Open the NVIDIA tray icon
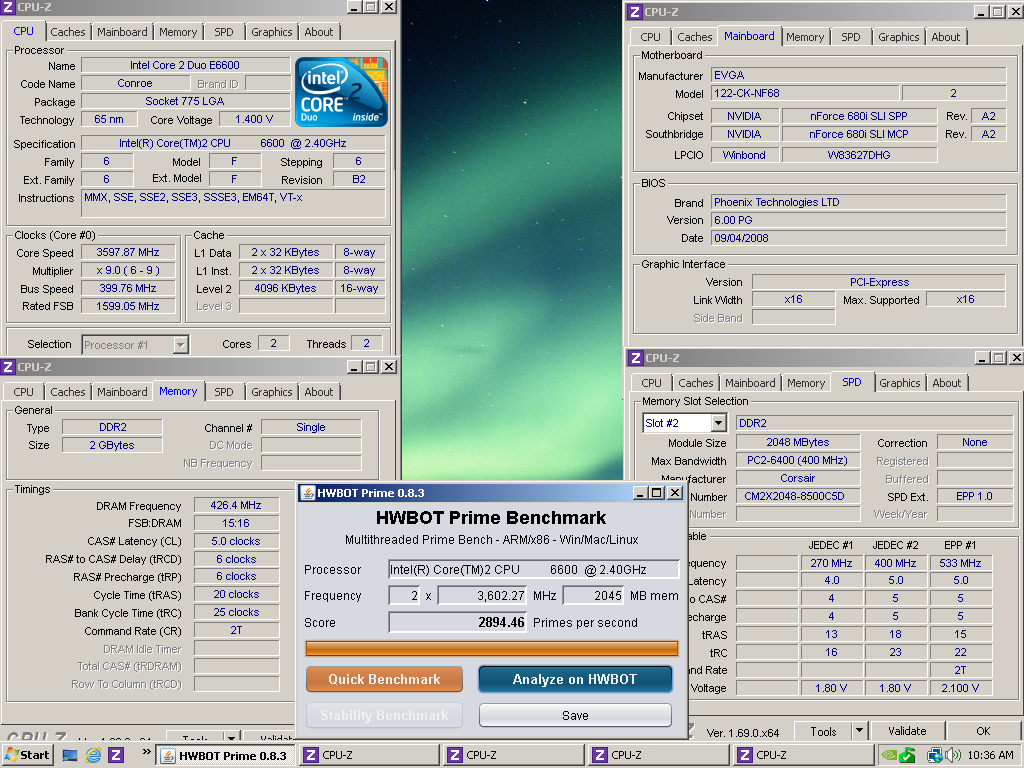Viewport: 1024px width, 768px height. click(889, 756)
